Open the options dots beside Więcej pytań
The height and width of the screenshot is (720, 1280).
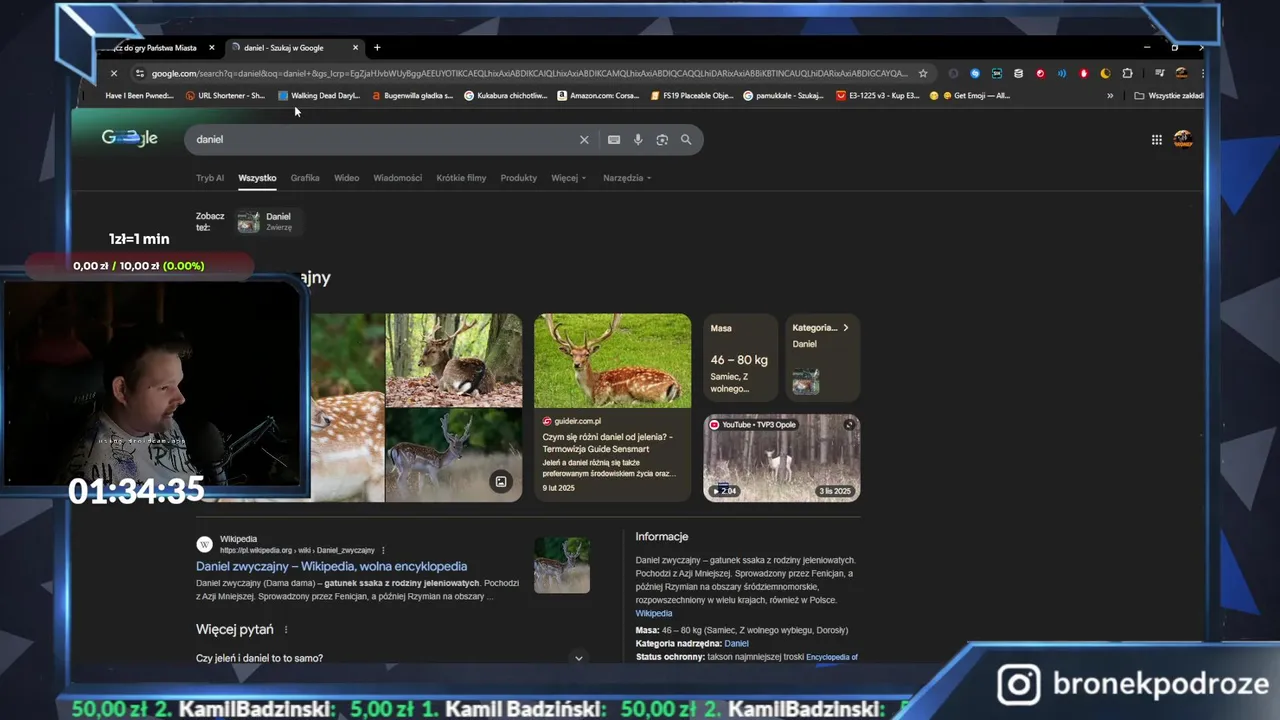pyautogui.click(x=286, y=630)
